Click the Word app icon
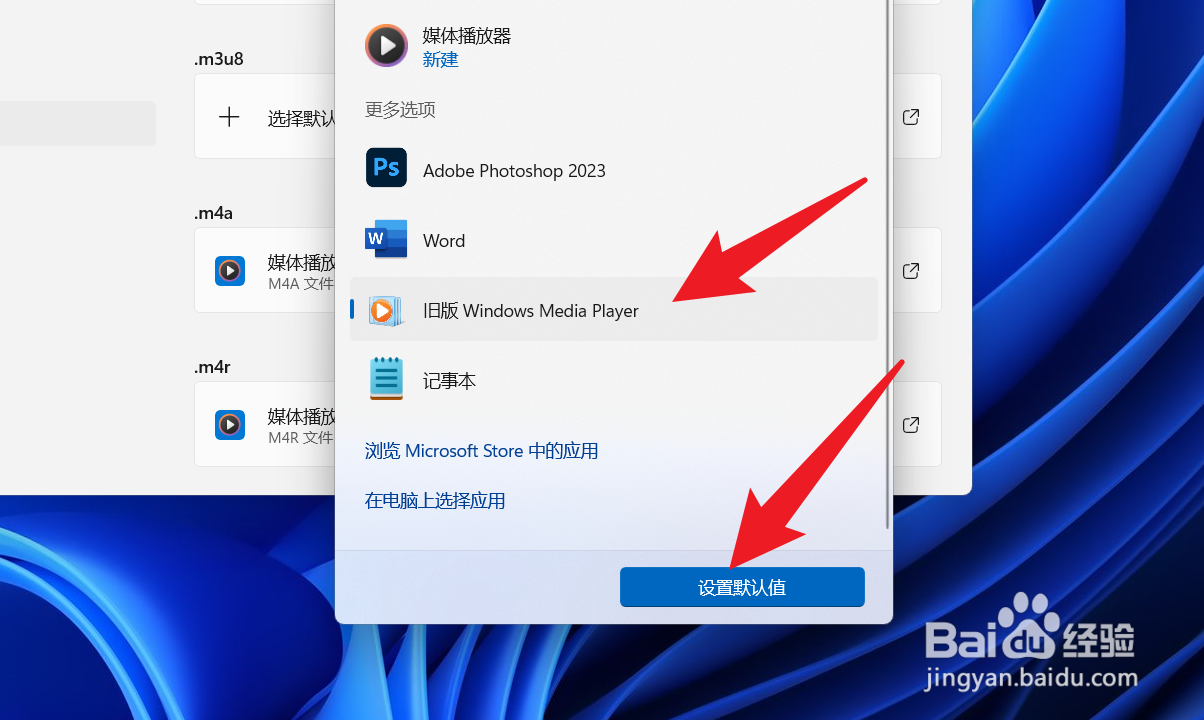The image size is (1204, 720). click(386, 239)
